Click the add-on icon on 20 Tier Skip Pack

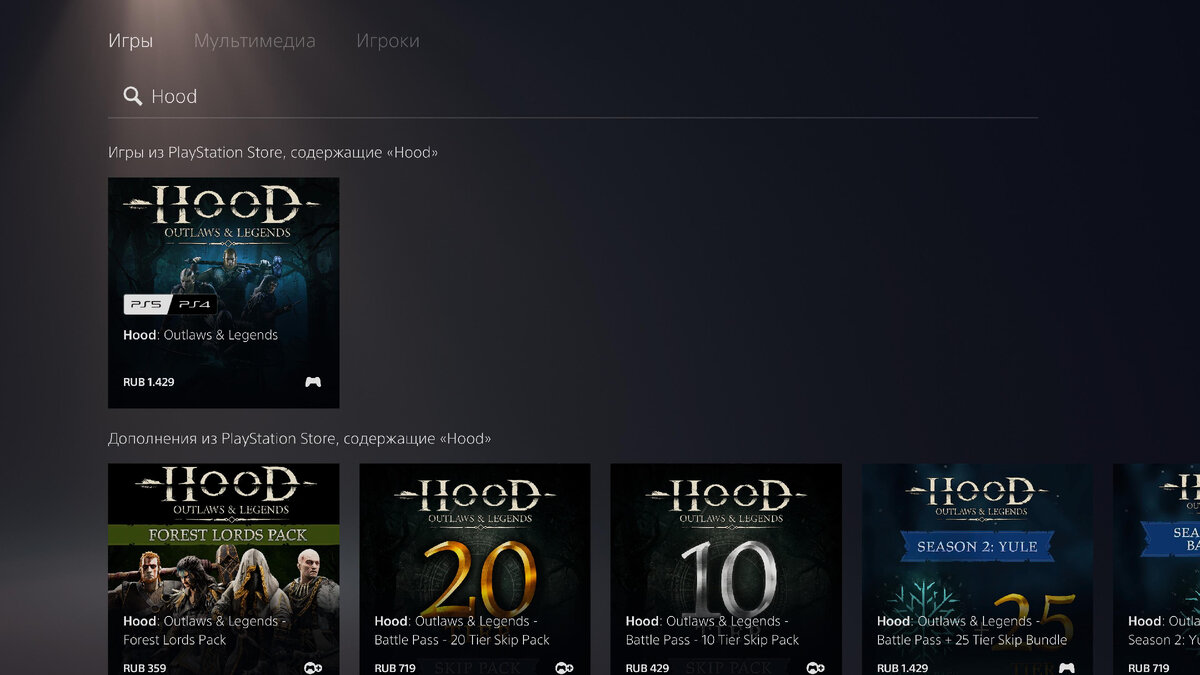[x=564, y=667]
